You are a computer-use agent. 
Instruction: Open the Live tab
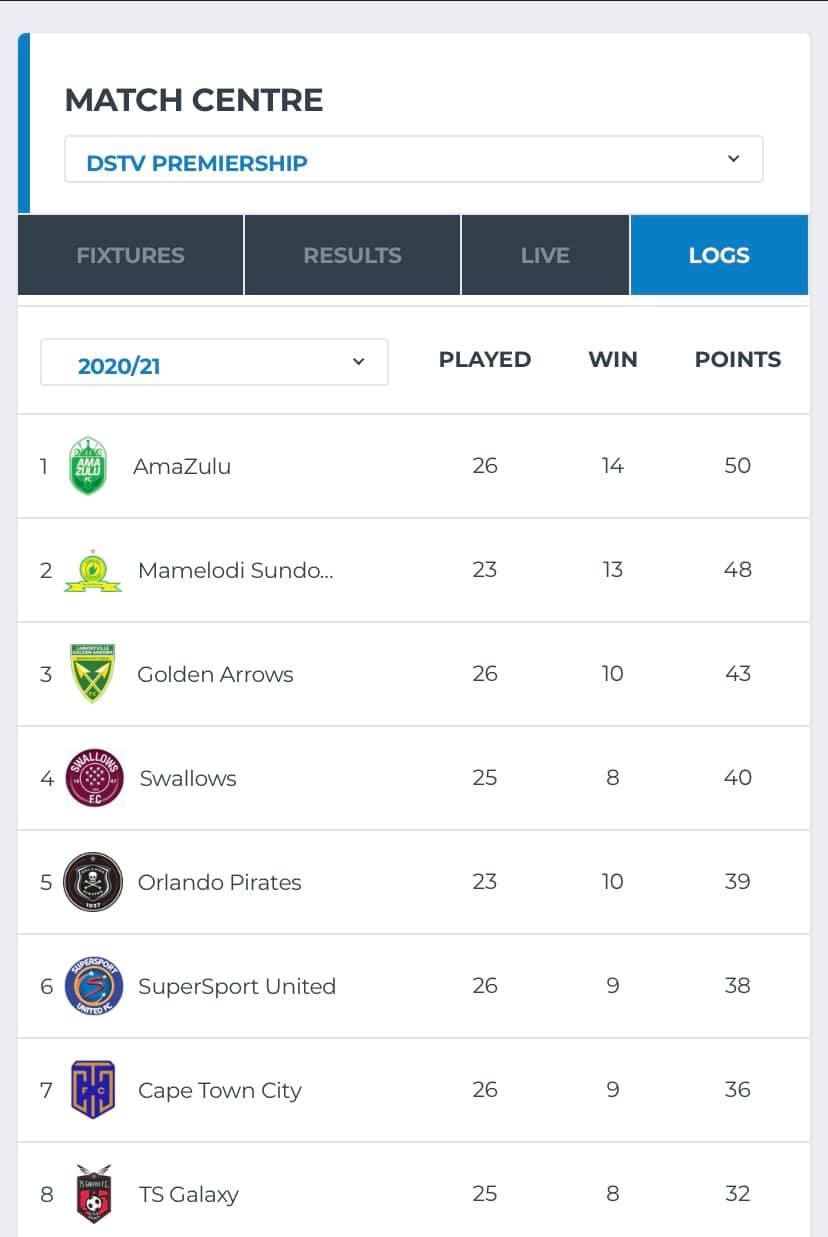click(x=545, y=255)
